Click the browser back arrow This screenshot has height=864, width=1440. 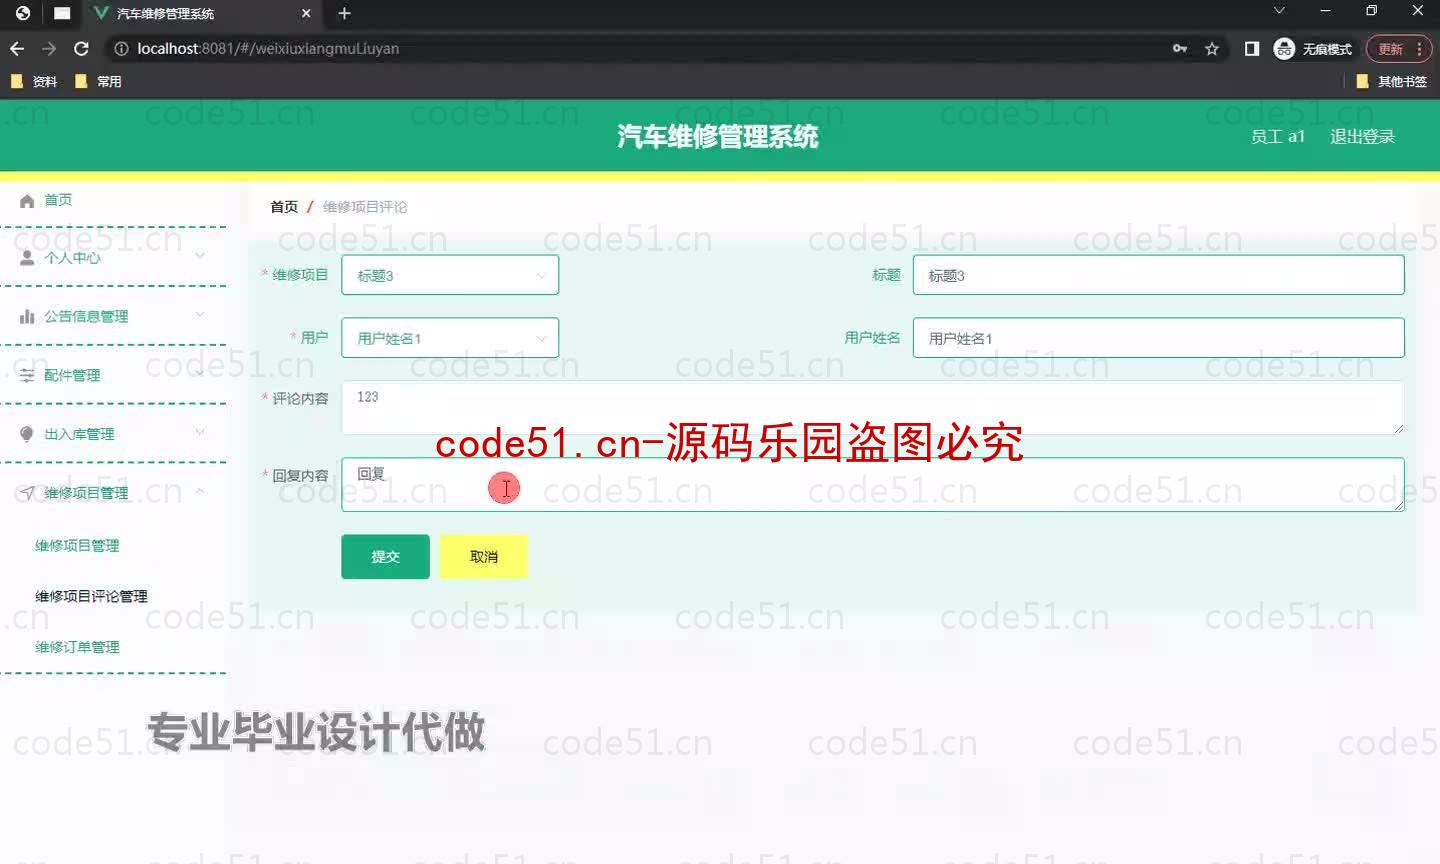(17, 48)
